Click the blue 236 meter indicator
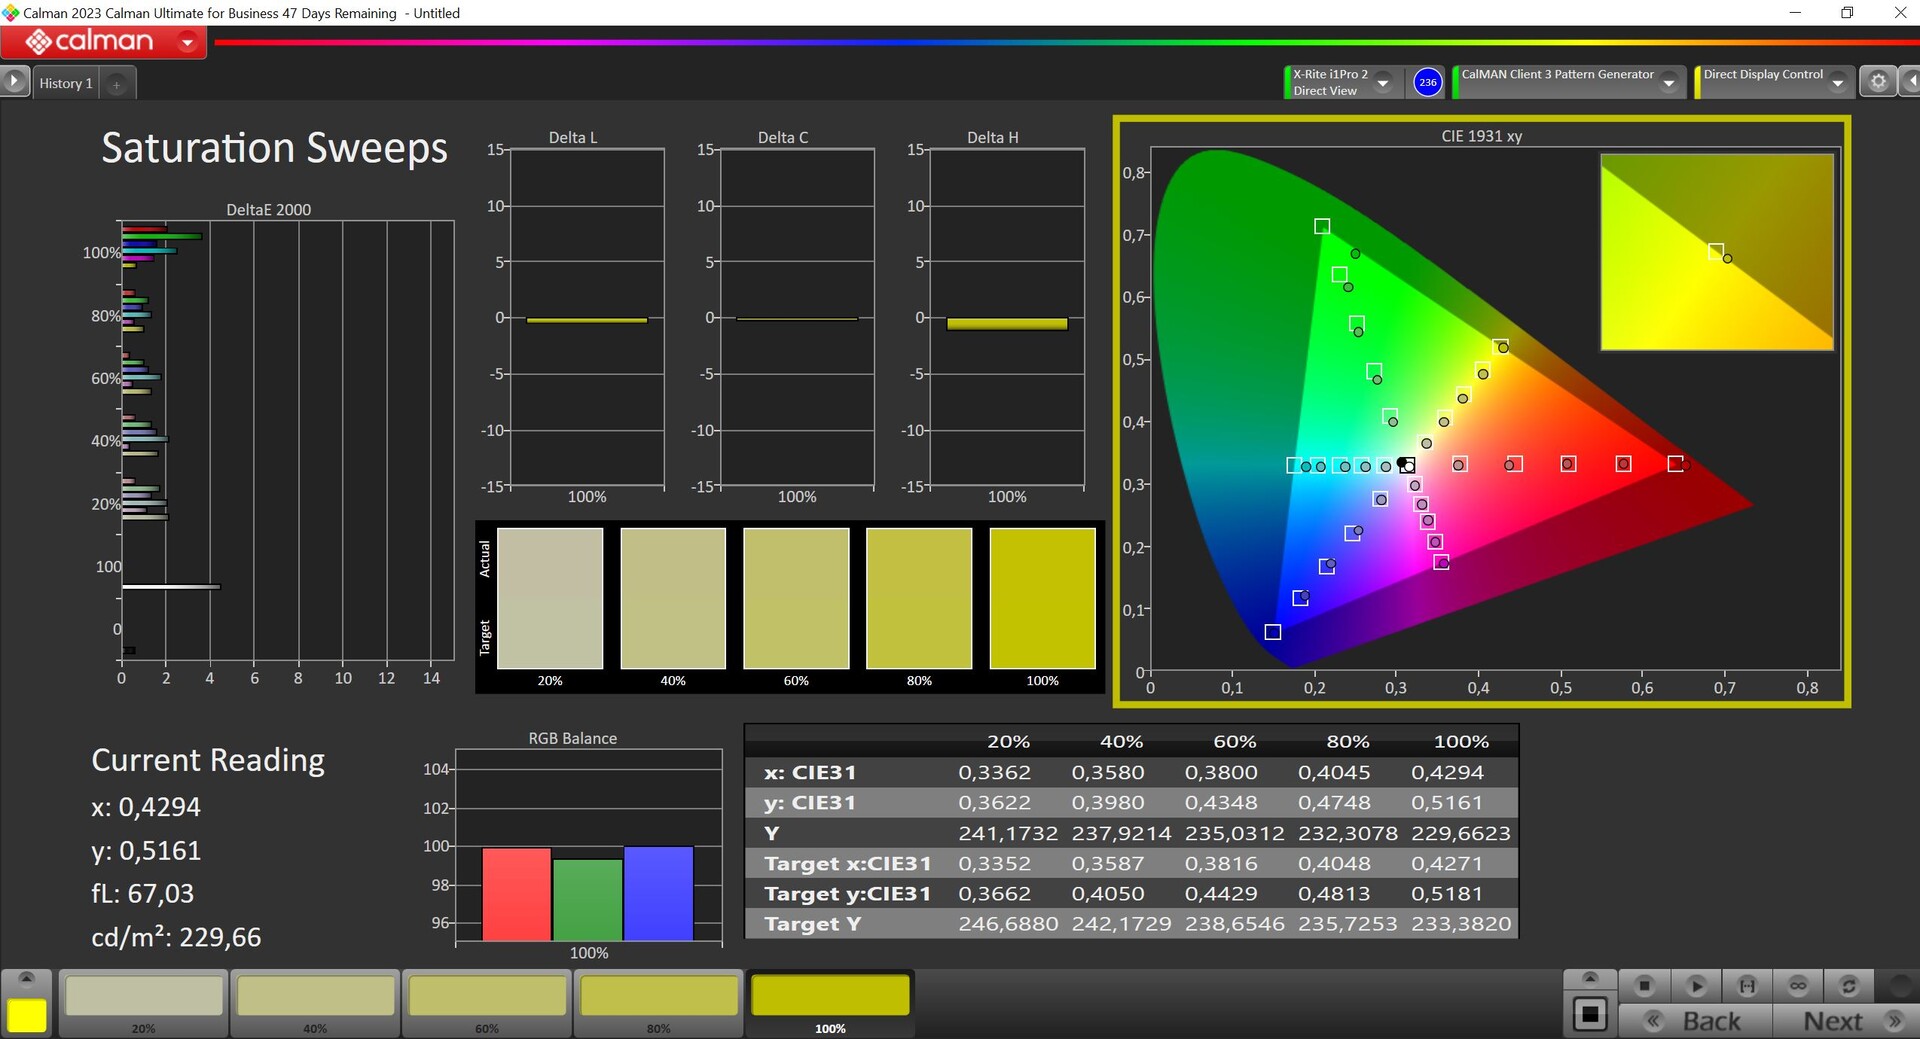Viewport: 1920px width, 1039px height. (x=1427, y=82)
